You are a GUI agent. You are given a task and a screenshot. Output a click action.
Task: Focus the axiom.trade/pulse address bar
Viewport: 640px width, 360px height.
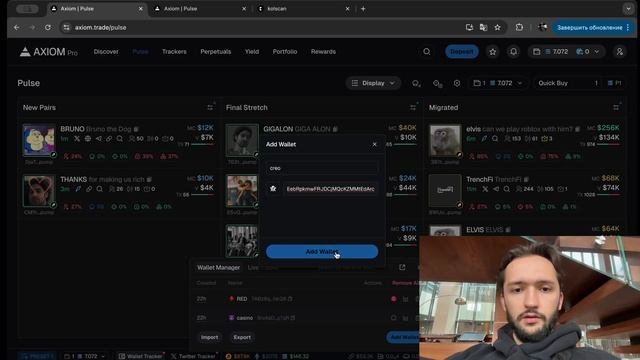pyautogui.click(x=261, y=27)
